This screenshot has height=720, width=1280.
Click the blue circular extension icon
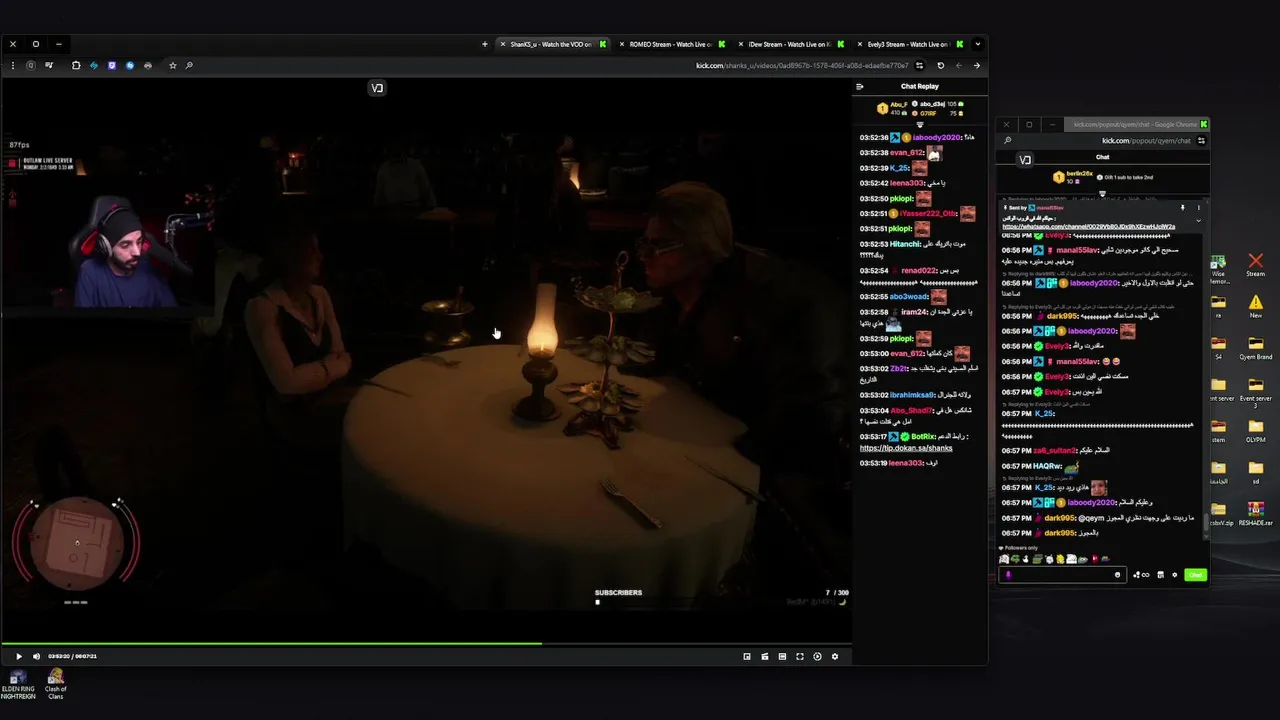pos(130,65)
